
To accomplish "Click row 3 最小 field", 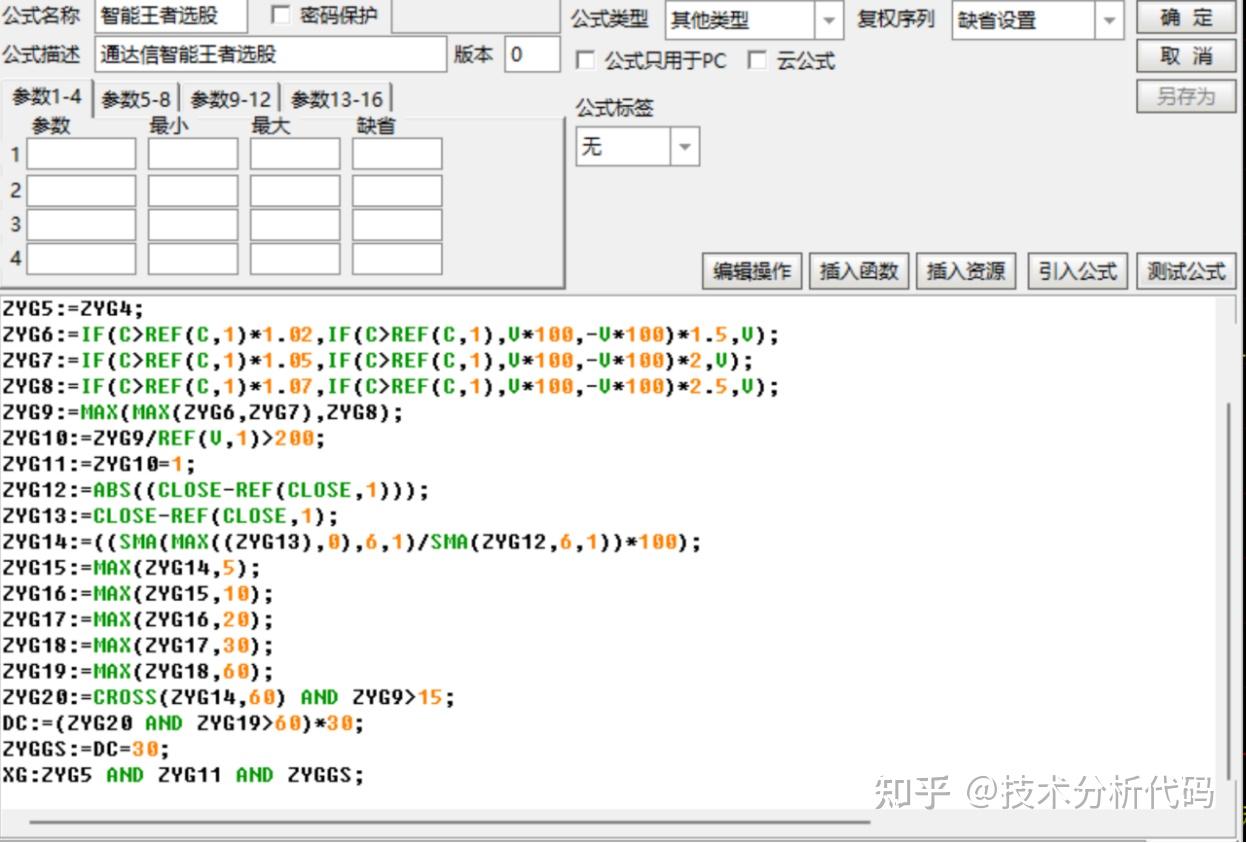I will click(x=193, y=225).
